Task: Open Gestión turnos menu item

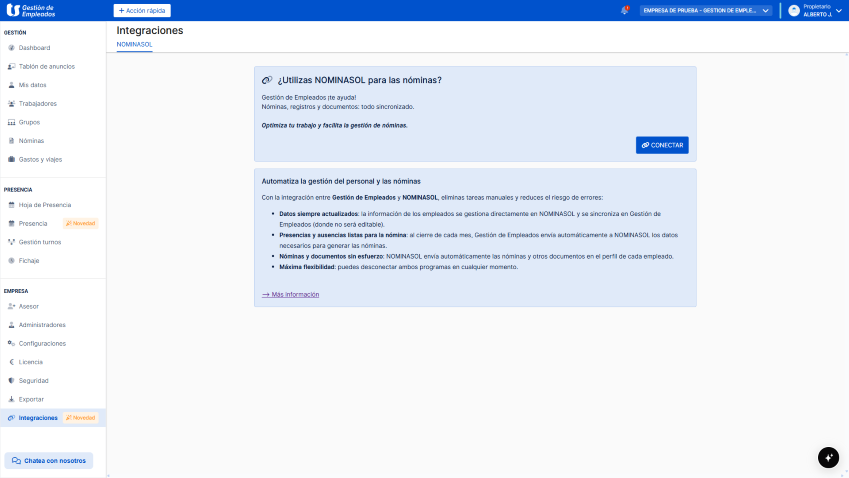Action: point(40,242)
